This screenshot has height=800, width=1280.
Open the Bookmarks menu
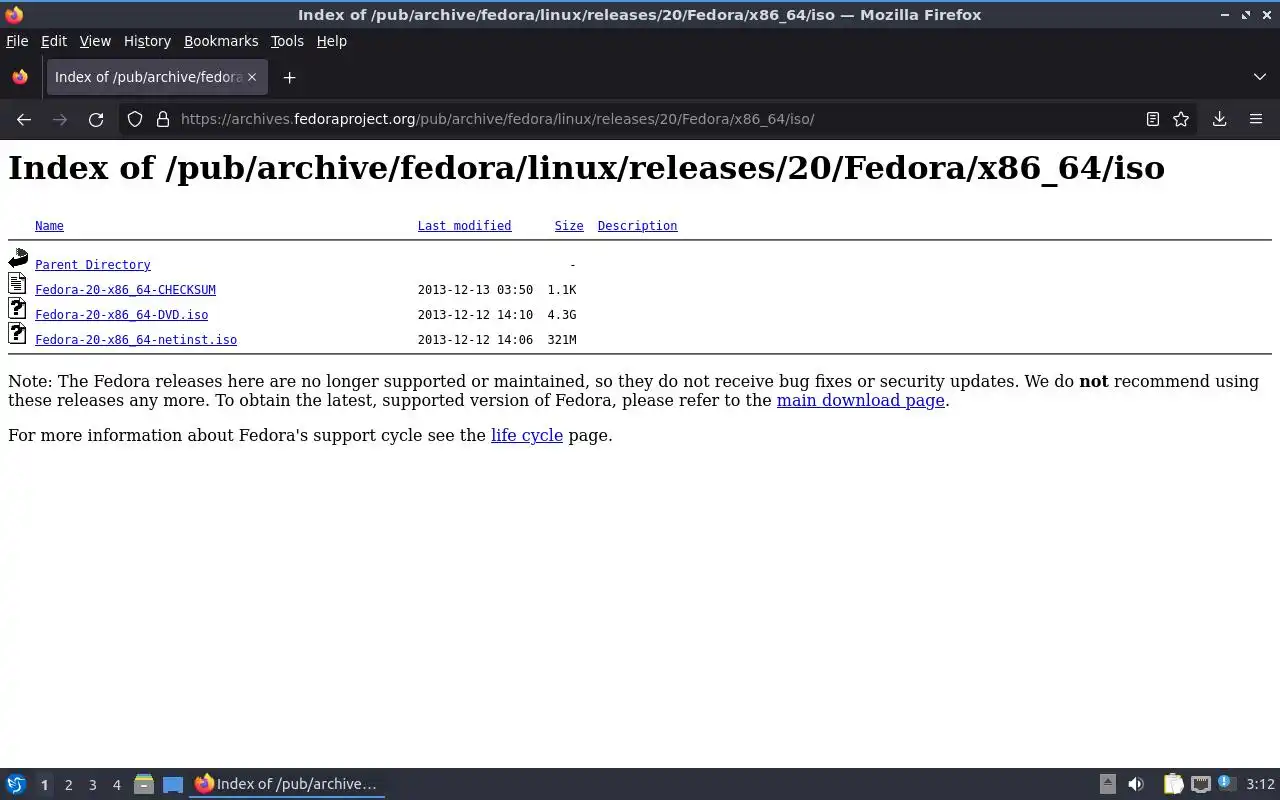coord(221,41)
